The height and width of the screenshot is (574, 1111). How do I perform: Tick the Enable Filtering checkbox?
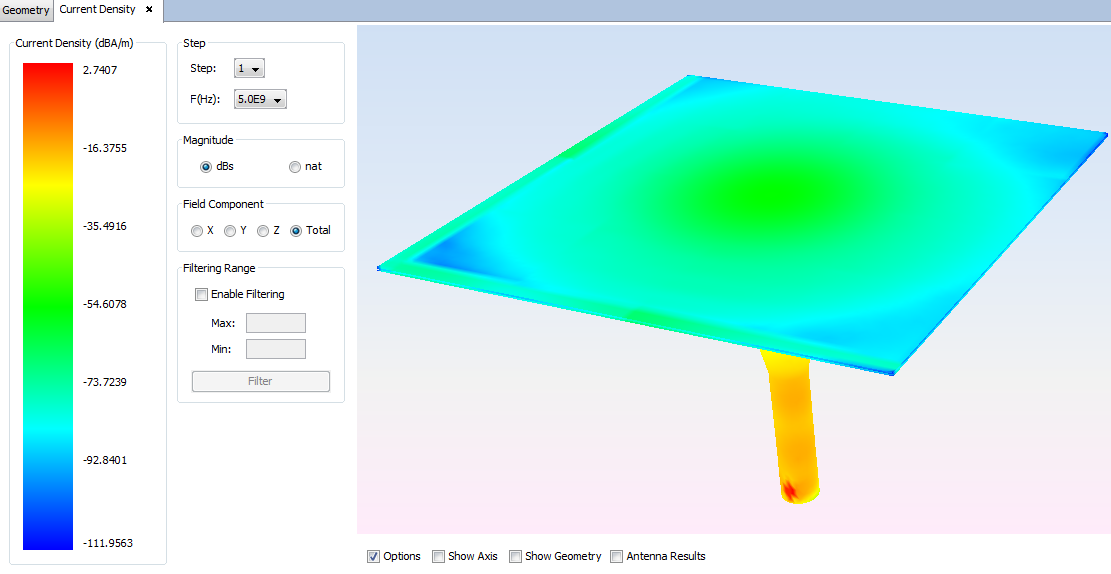pos(202,294)
